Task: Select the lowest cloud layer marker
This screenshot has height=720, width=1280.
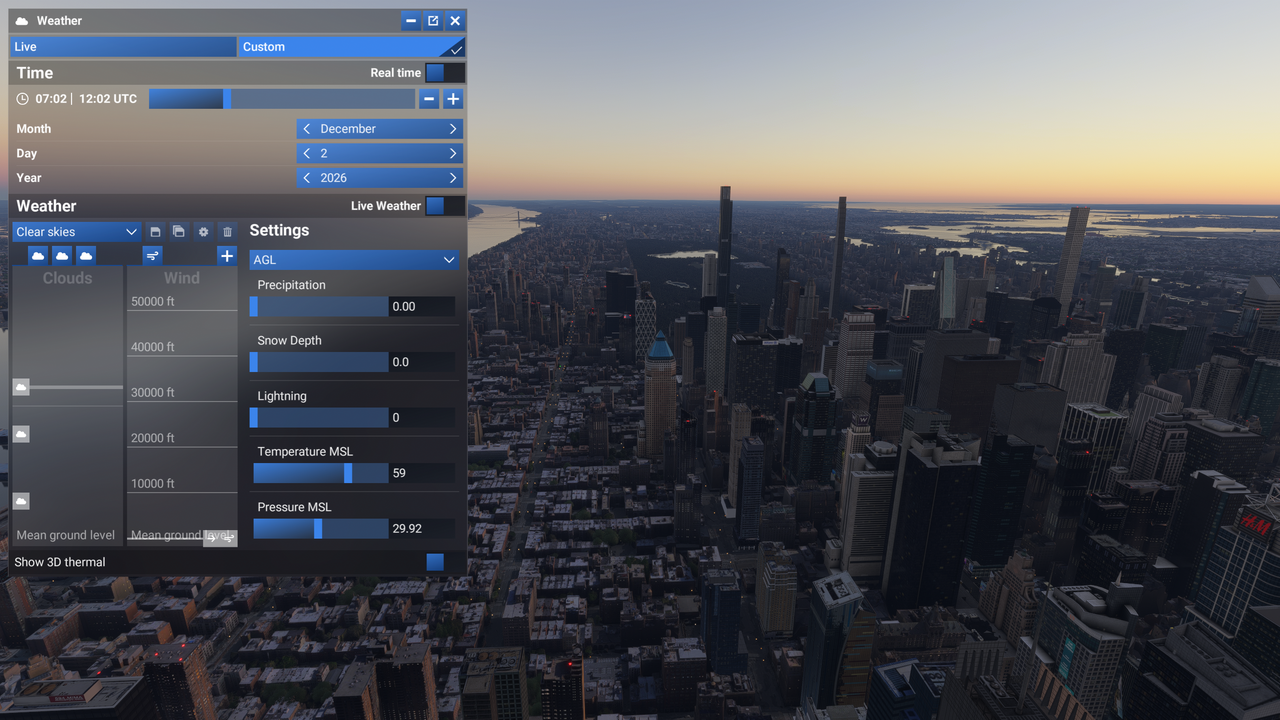Action: tap(21, 501)
